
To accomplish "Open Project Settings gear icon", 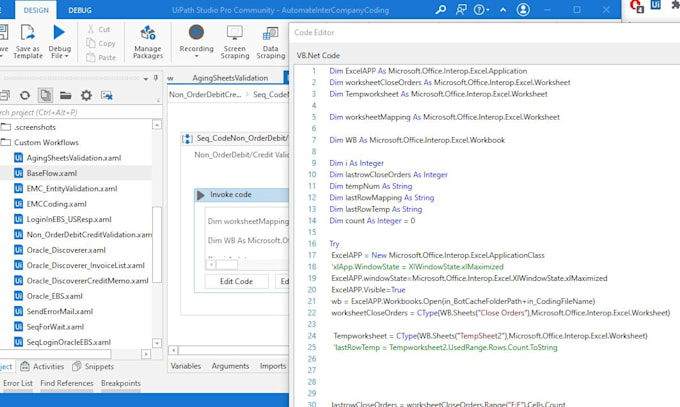I will coord(86,95).
